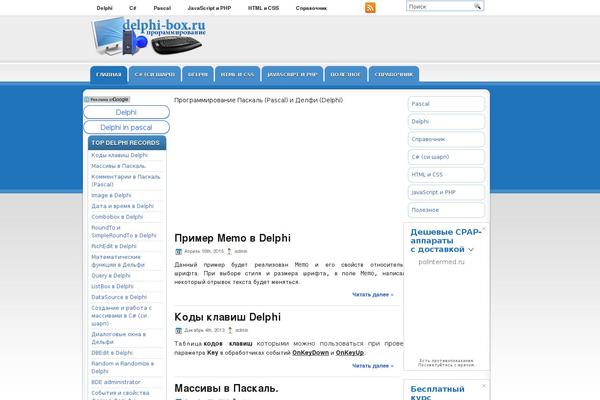Open Query в Delphi sidebar link
This screenshot has height=400, width=600.
point(111,276)
